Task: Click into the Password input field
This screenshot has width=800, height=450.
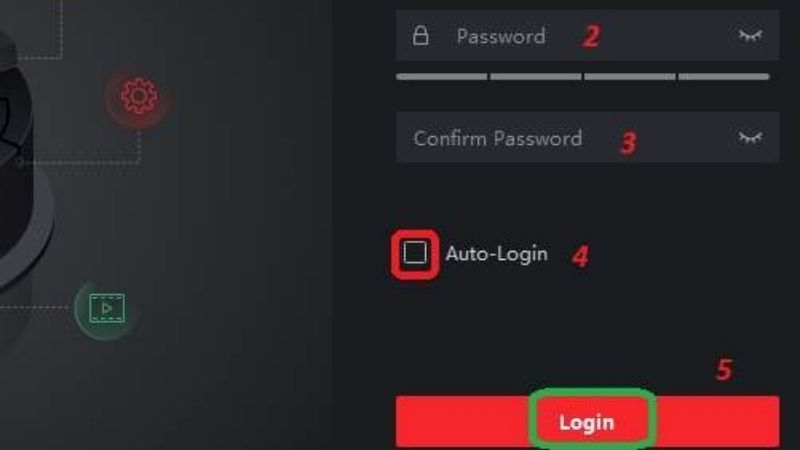Action: [587, 36]
